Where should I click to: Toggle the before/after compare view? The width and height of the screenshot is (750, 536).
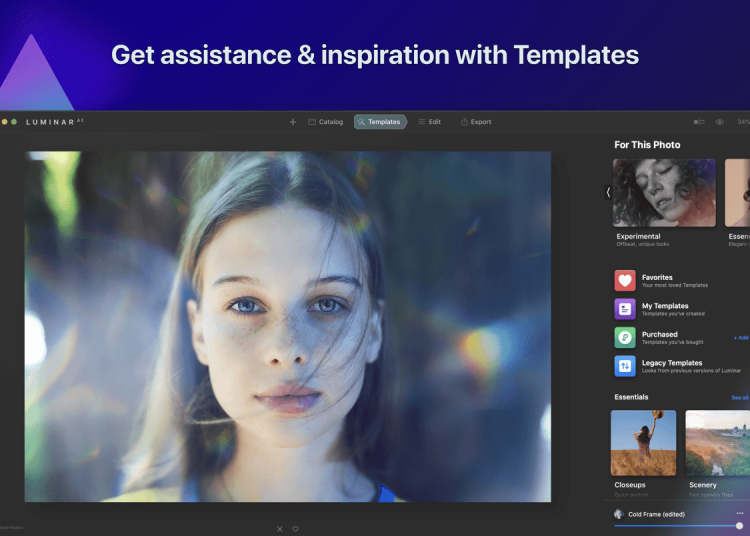tap(698, 122)
